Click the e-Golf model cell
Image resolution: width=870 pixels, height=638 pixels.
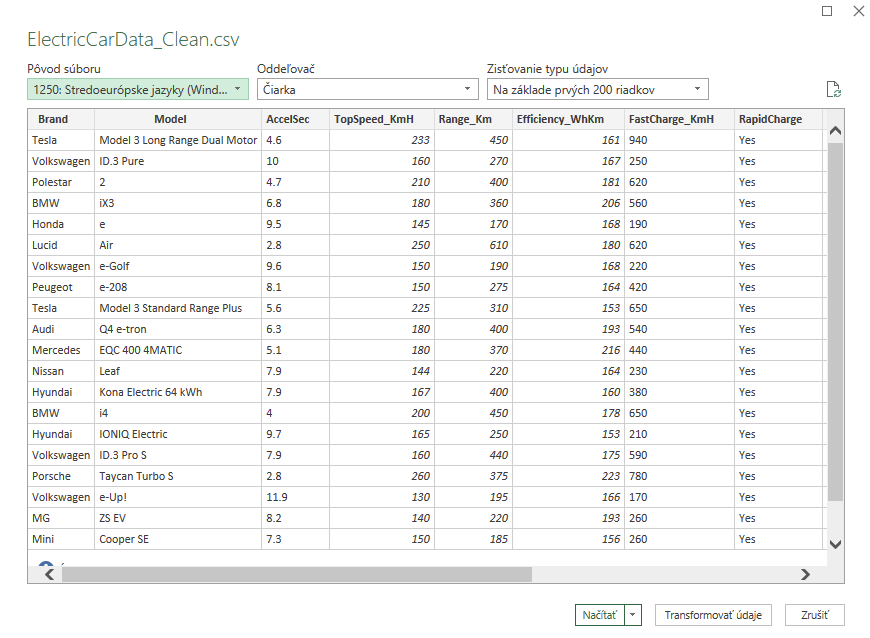[x=178, y=266]
